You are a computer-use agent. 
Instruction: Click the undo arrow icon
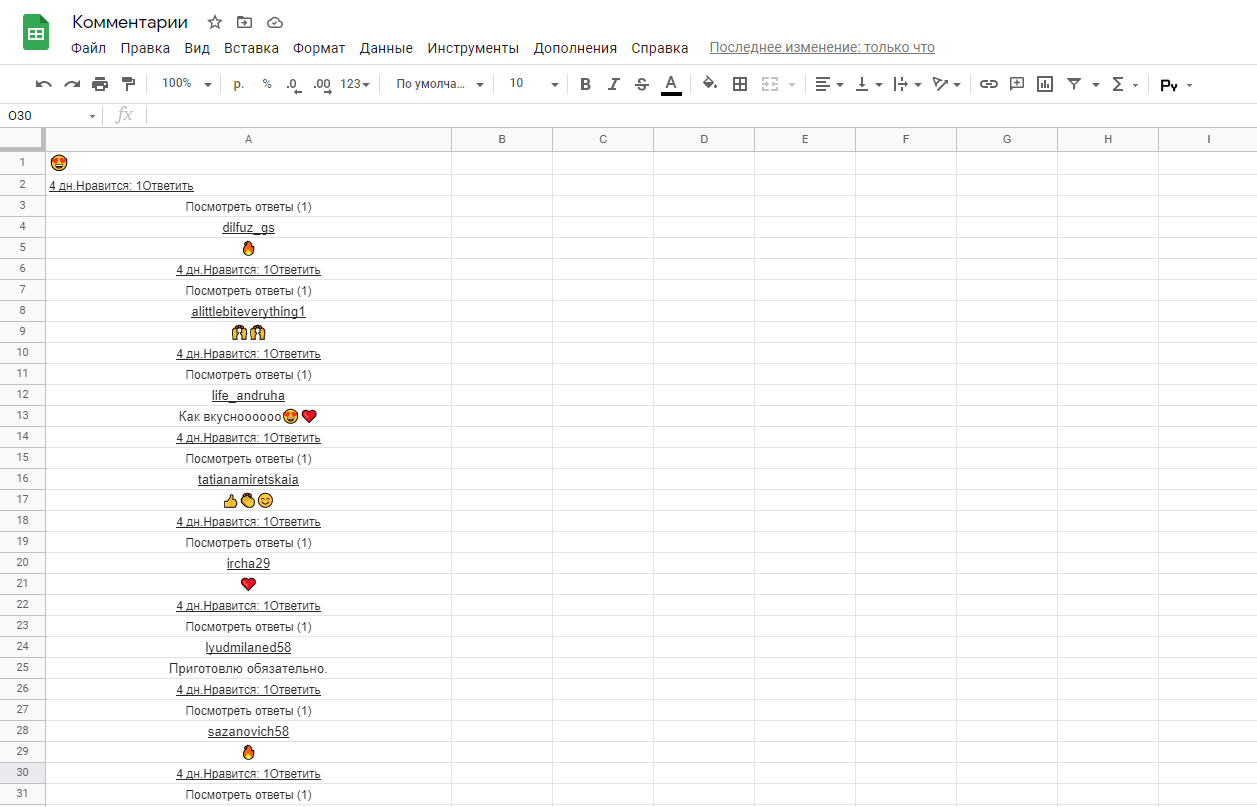[43, 84]
